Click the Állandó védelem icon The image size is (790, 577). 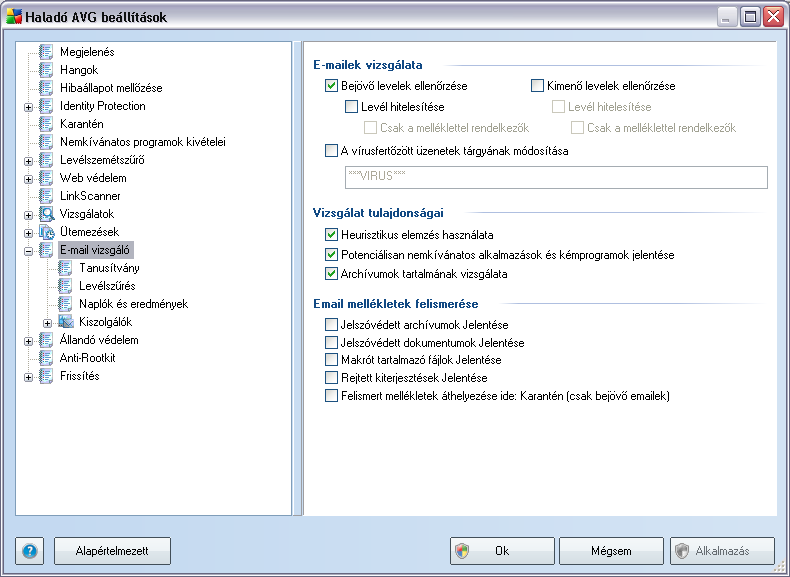(46, 340)
